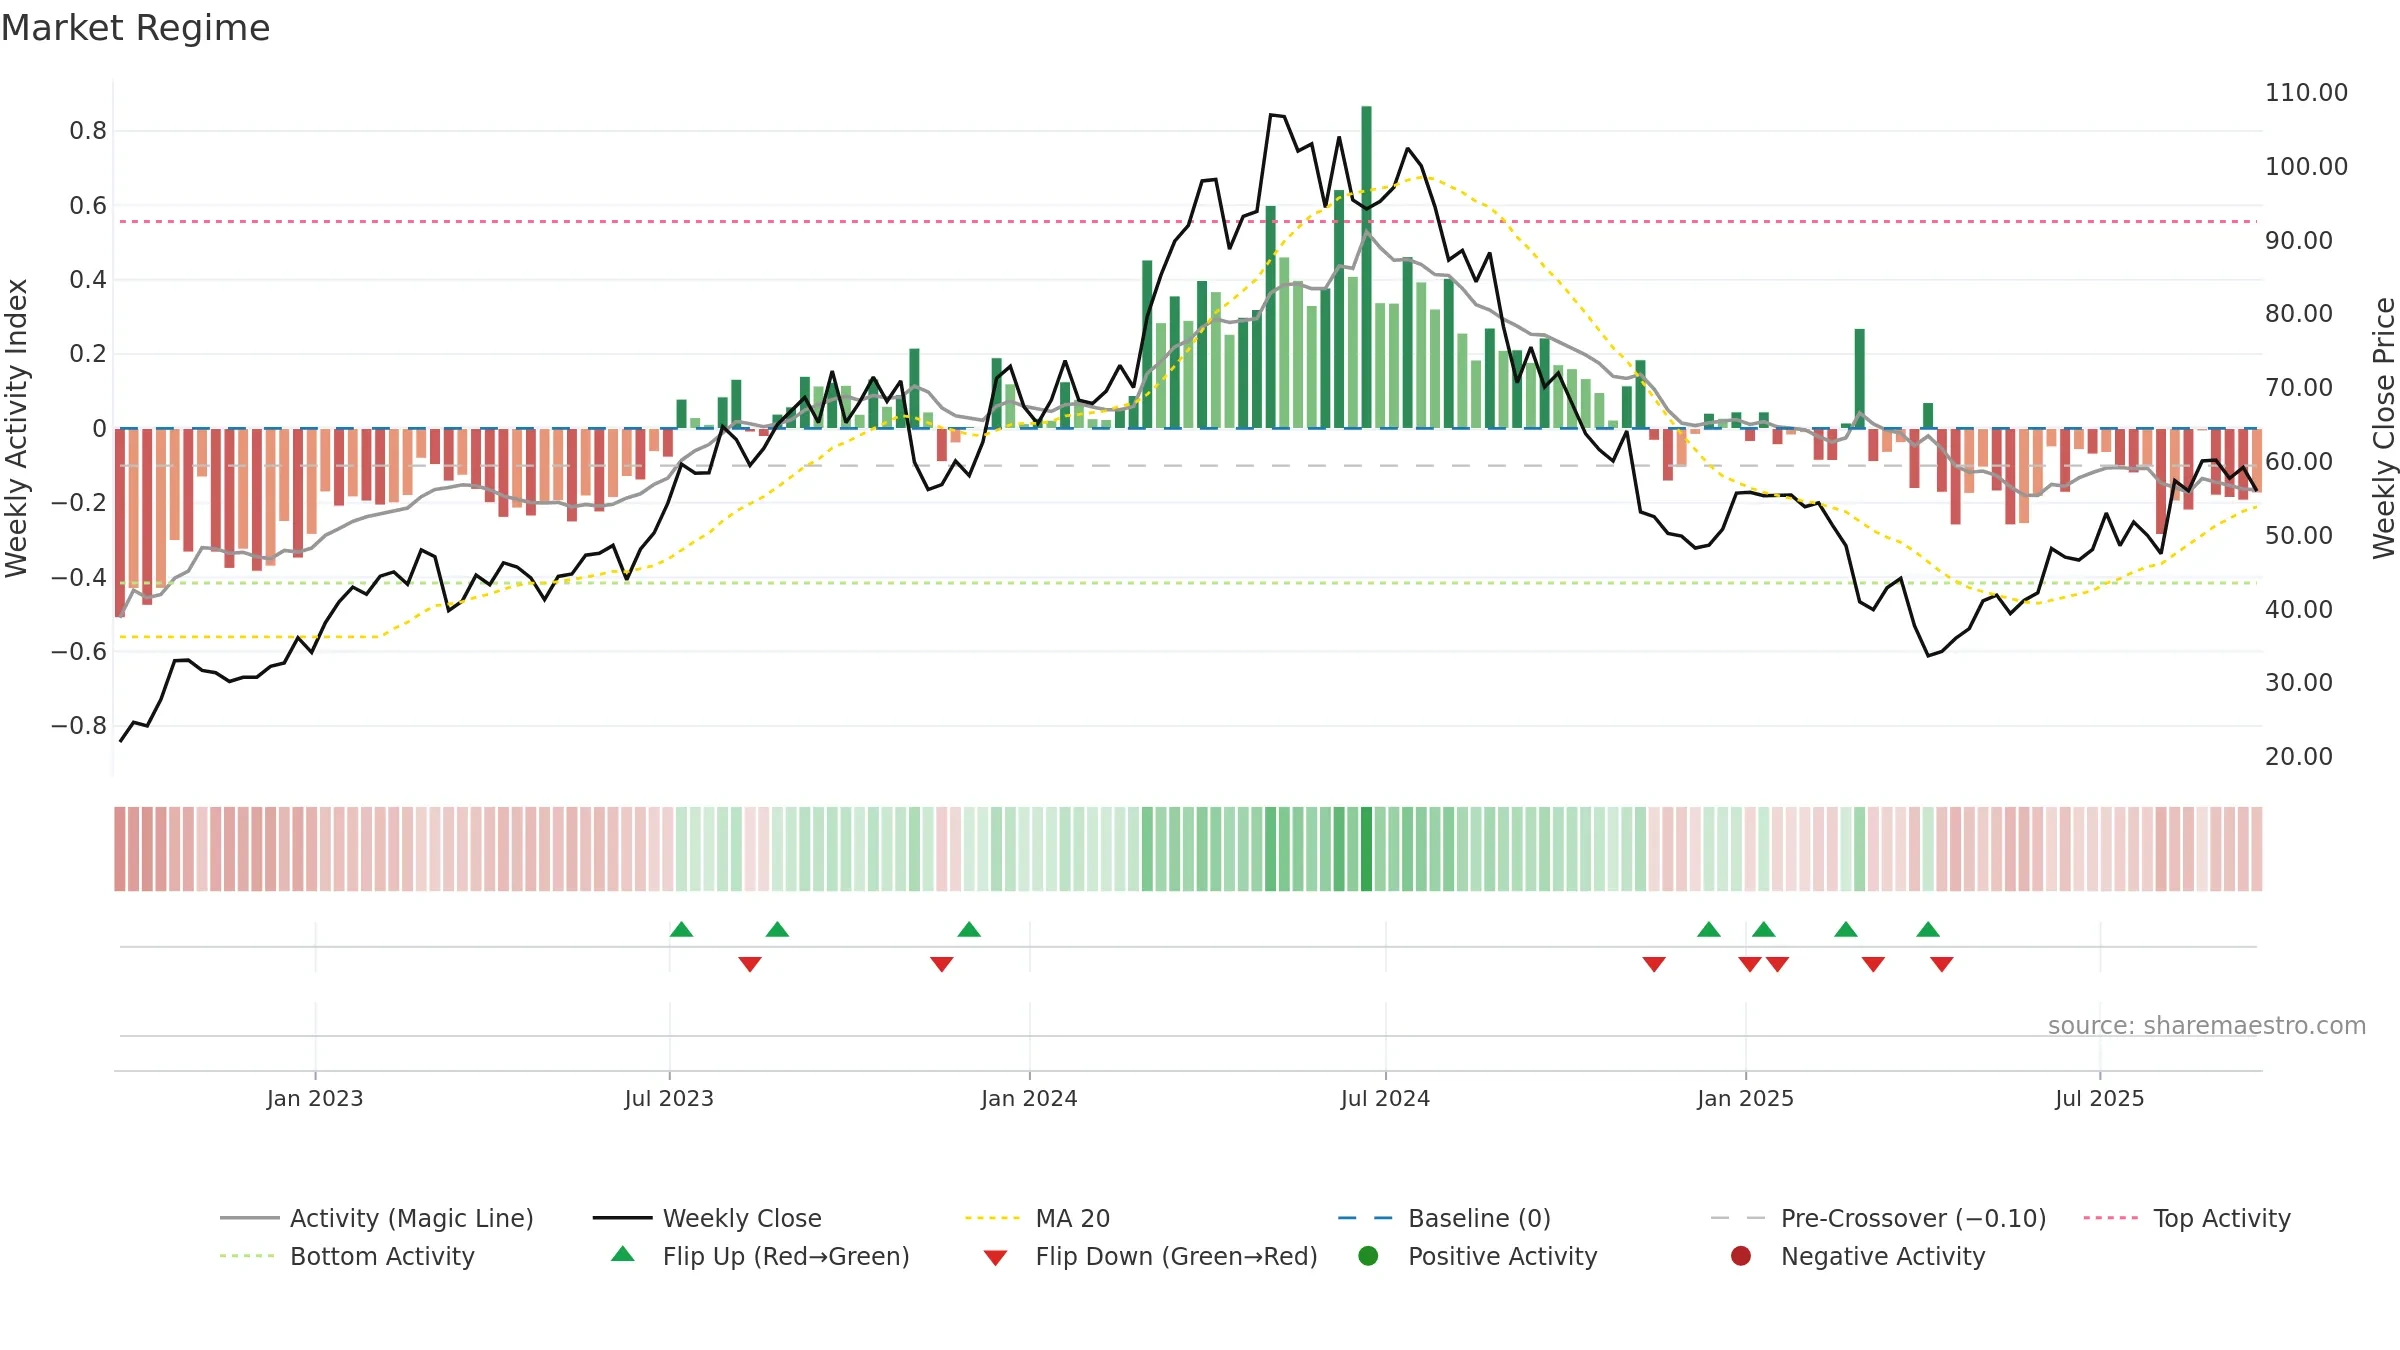Click the red Flip Down triangle legend icon
Viewport: 2400px width, 1350px height.
point(995,1258)
